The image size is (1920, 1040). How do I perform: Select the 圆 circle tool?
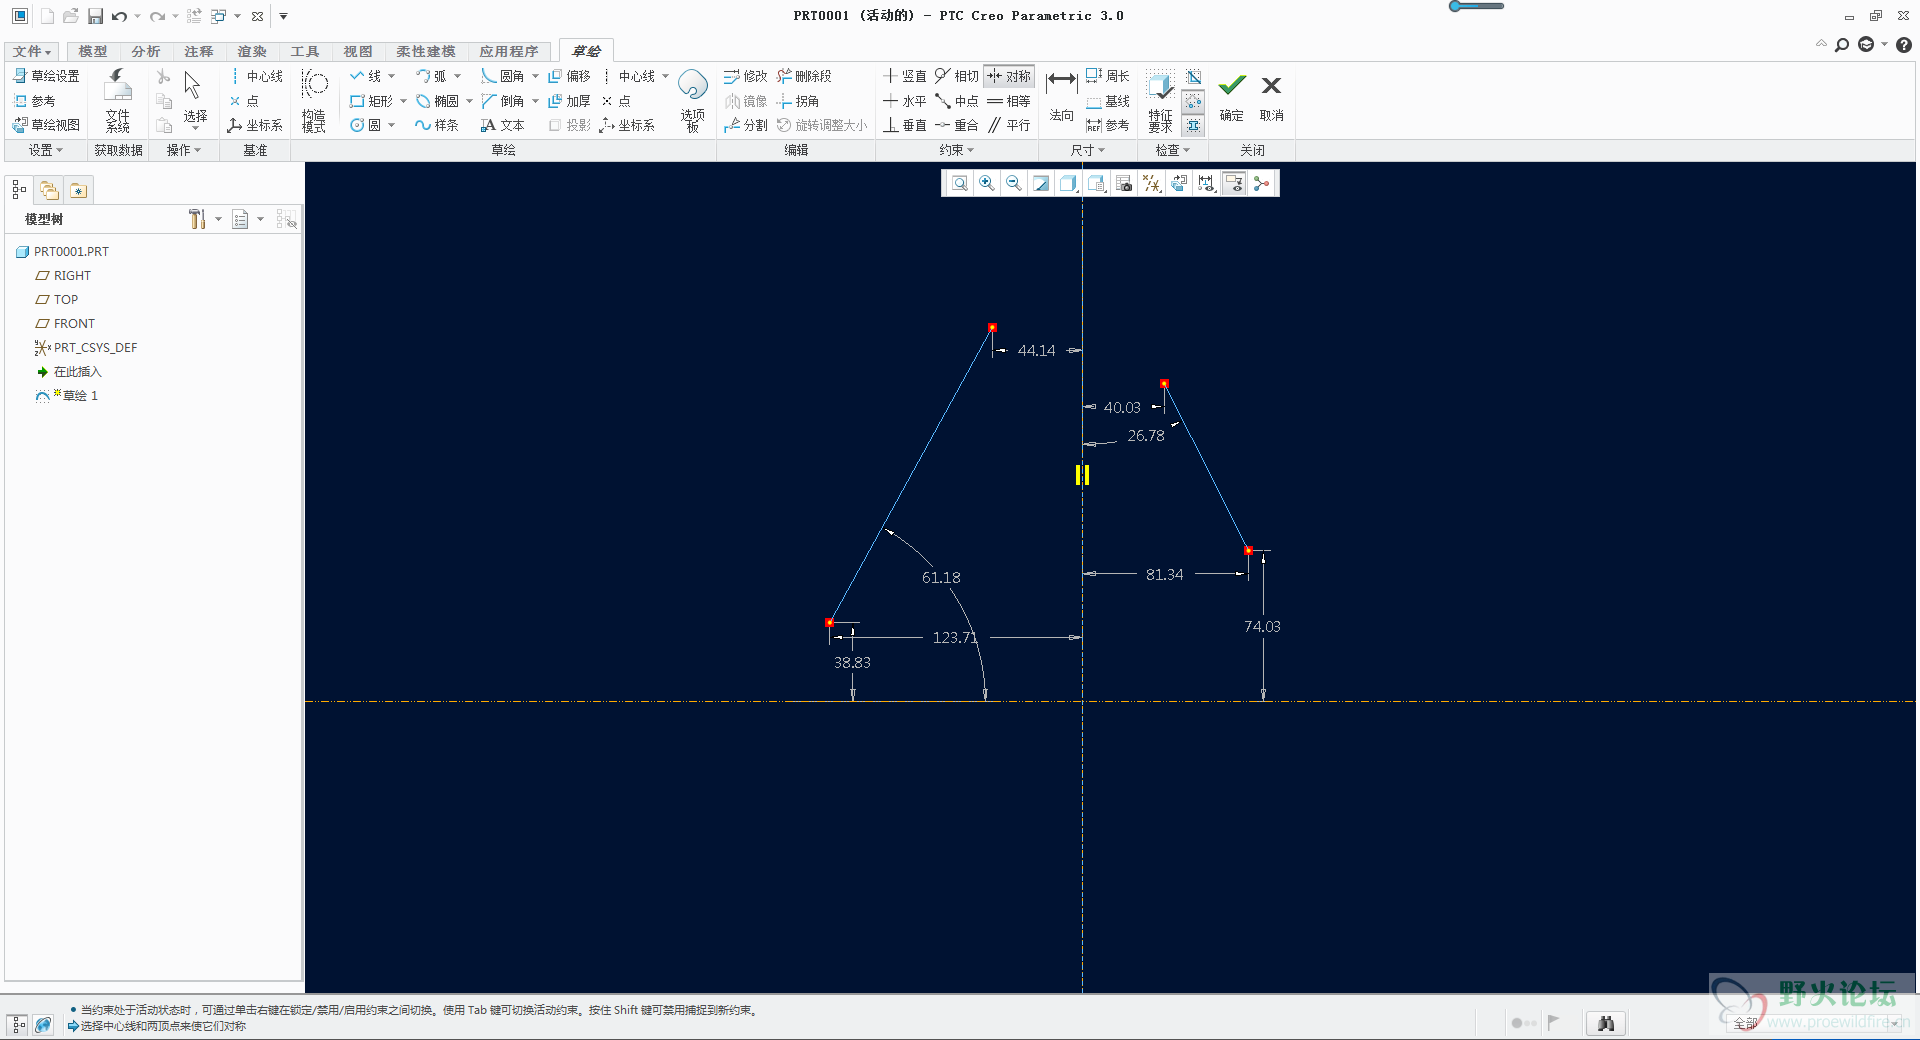[365, 125]
